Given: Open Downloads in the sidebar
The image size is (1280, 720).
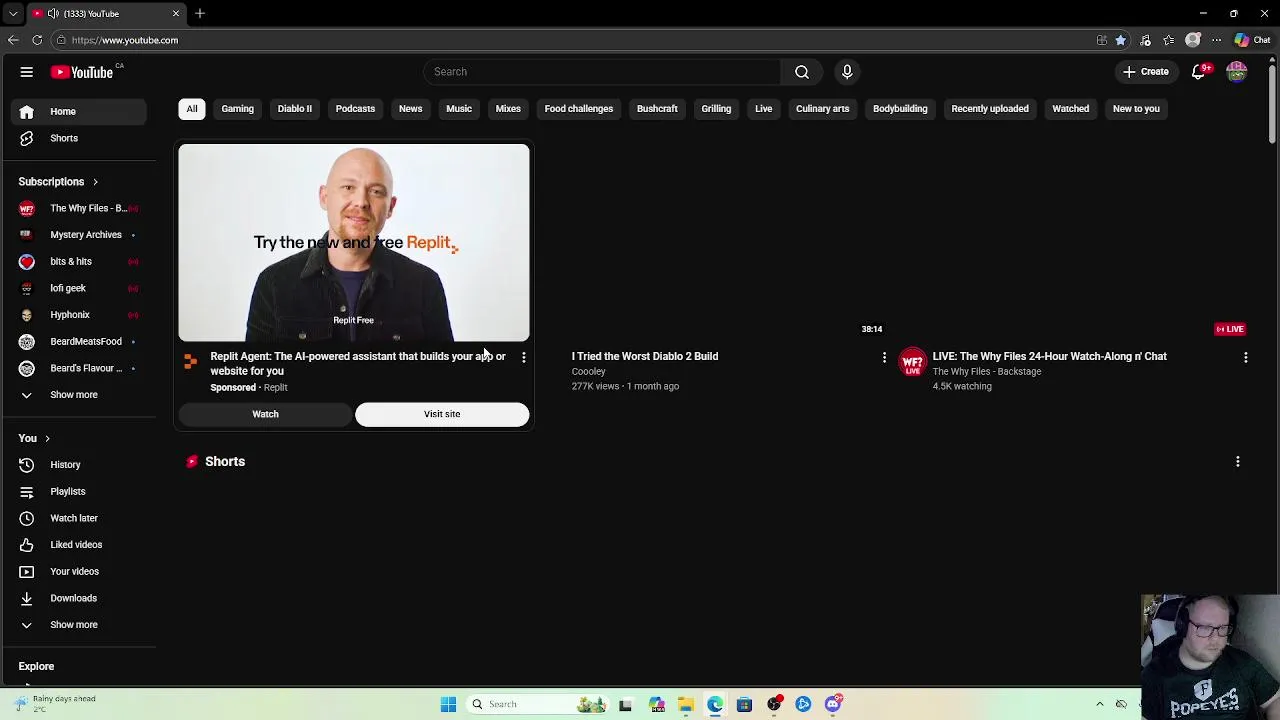Looking at the screenshot, I should [x=78, y=598].
